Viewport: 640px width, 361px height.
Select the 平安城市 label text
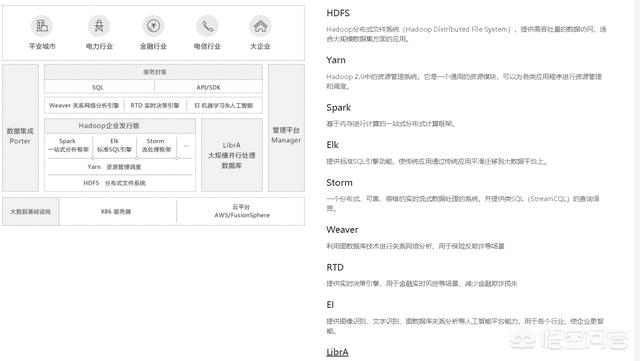(42, 46)
